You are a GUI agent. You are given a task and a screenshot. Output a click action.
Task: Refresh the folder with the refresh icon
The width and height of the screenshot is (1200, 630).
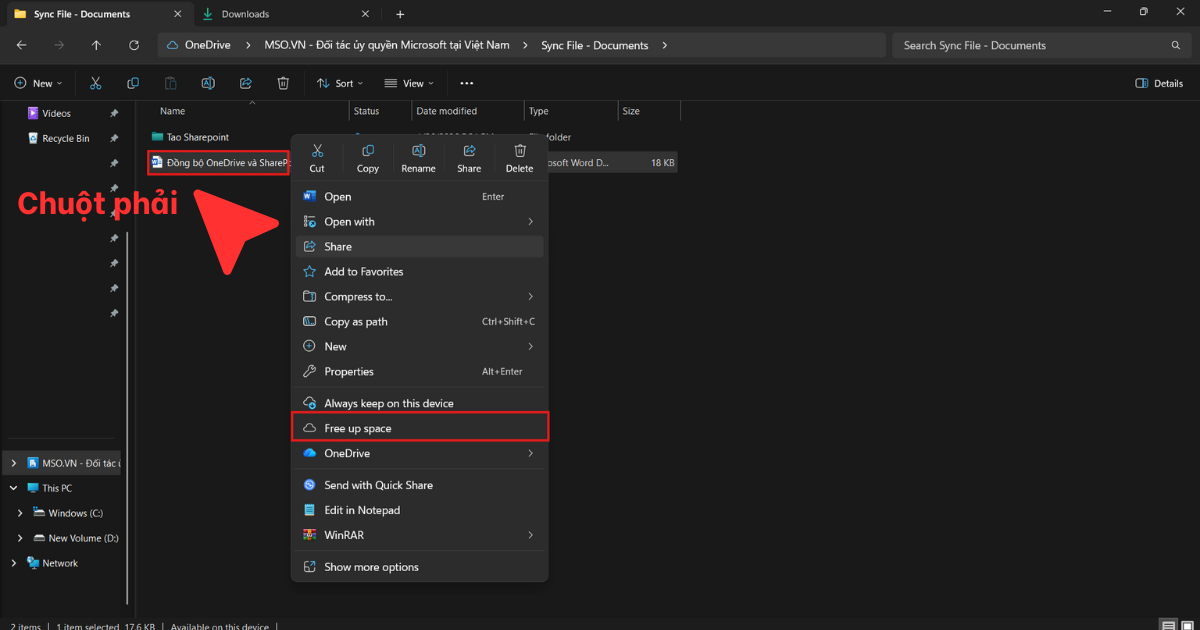133,45
